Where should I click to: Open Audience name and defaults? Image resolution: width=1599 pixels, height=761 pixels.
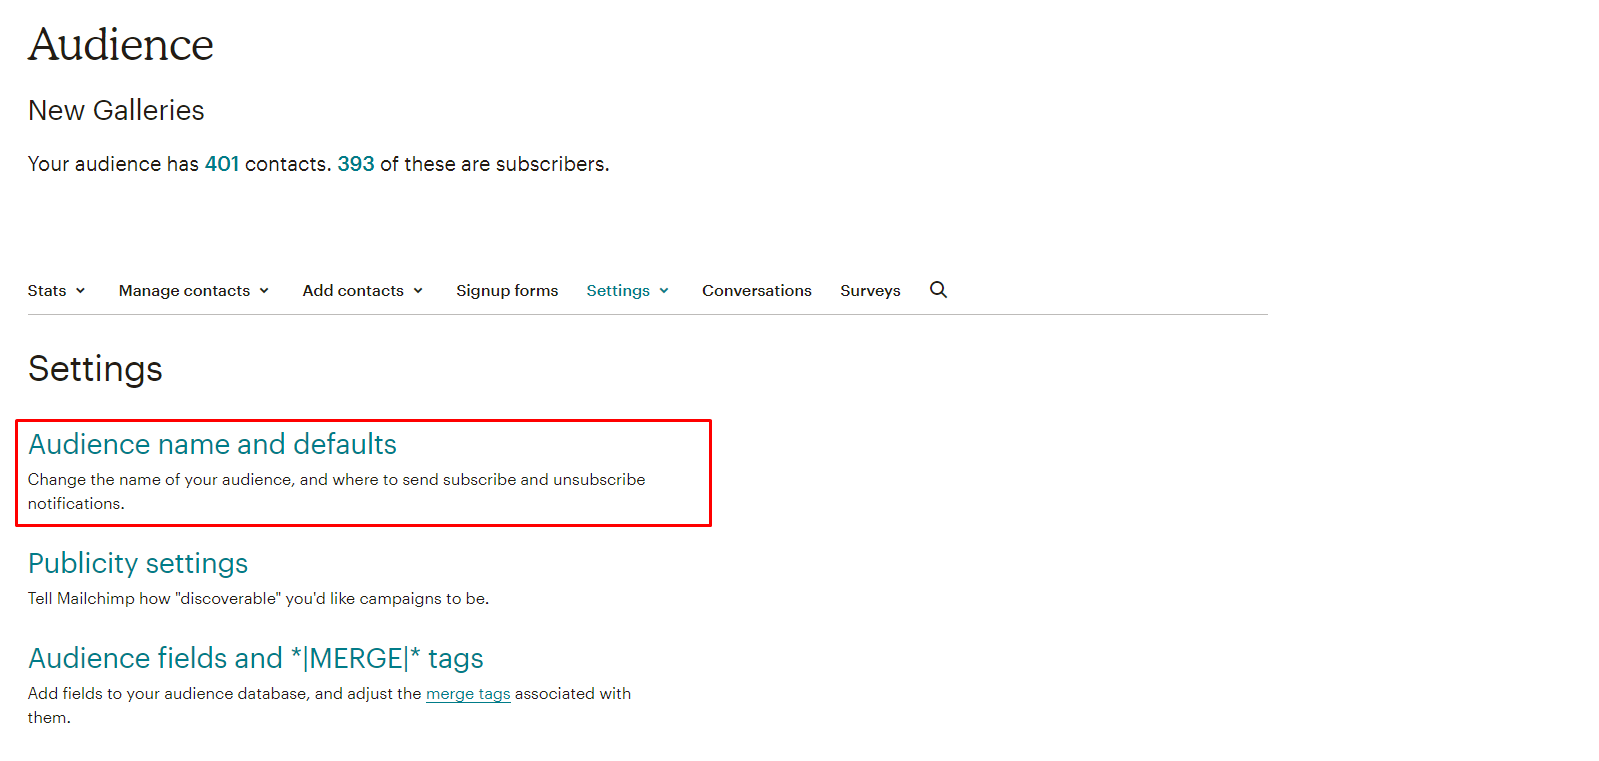pyautogui.click(x=212, y=444)
